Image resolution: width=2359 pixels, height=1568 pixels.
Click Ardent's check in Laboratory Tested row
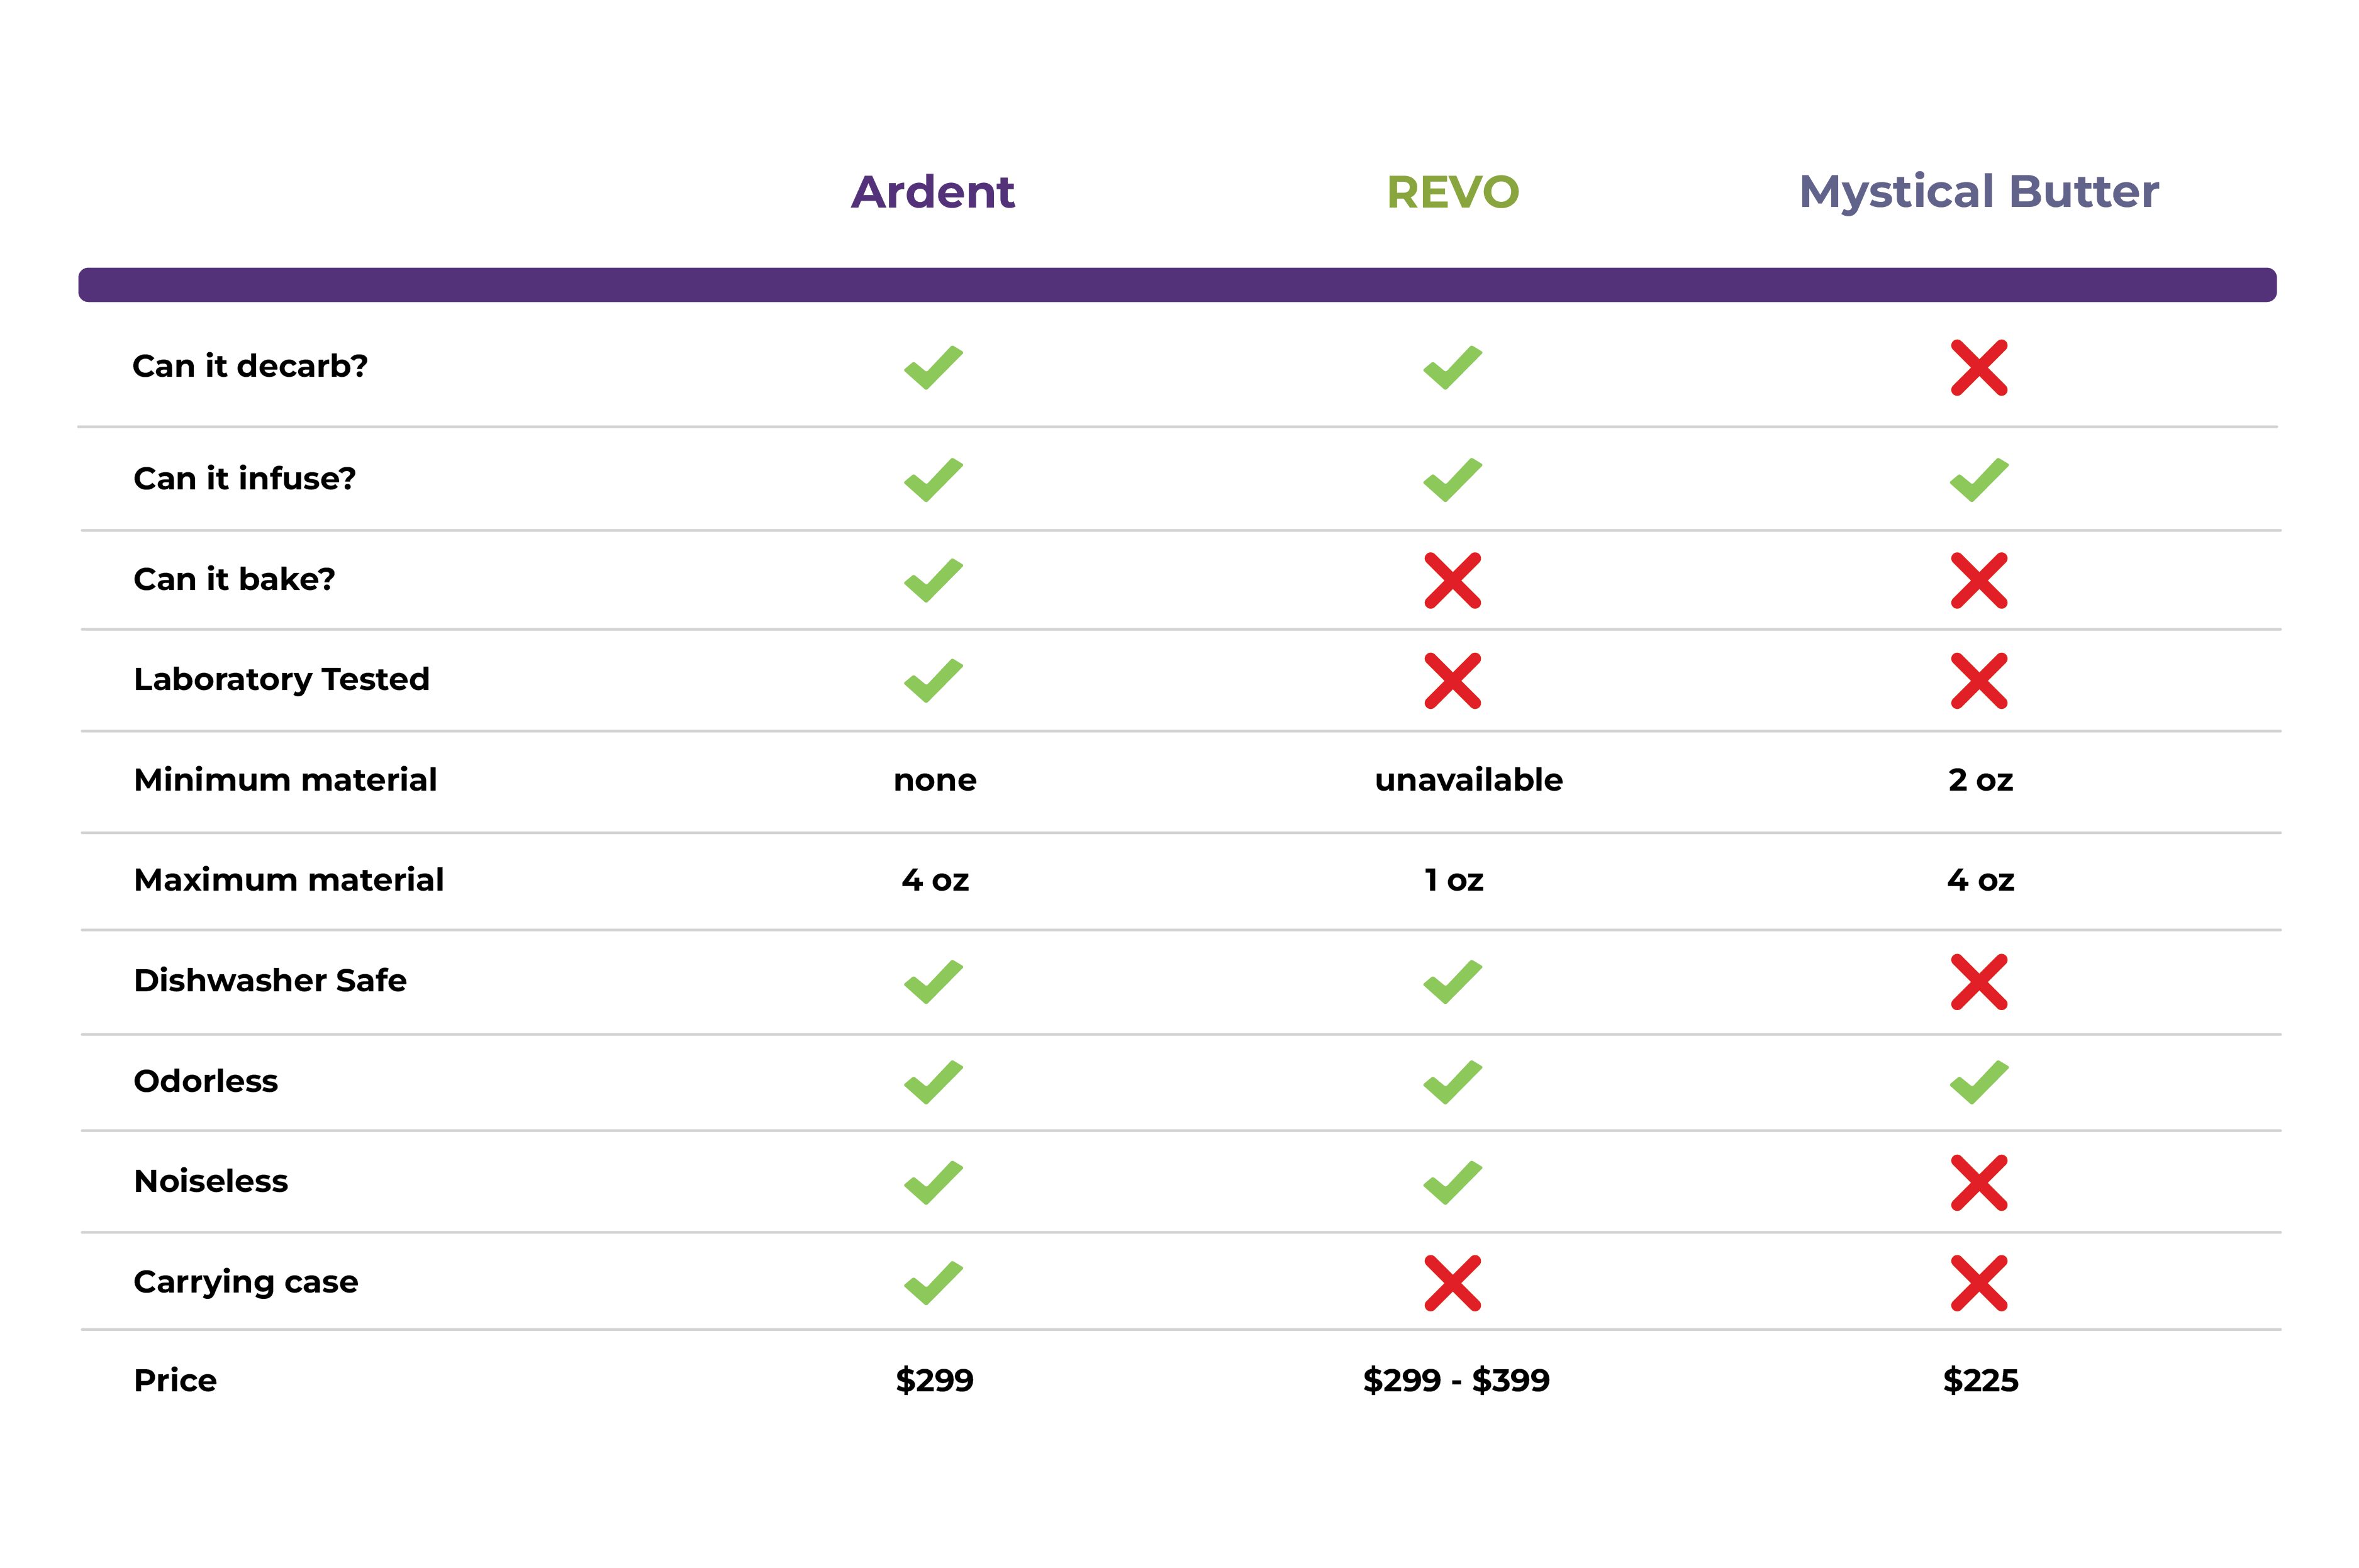pyautogui.click(x=933, y=681)
